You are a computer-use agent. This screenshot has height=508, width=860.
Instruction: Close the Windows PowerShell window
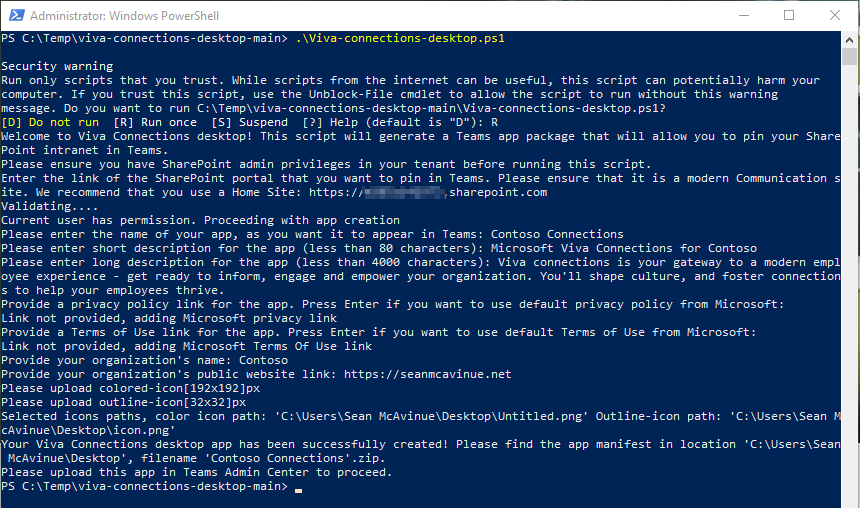pyautogui.click(x=835, y=15)
